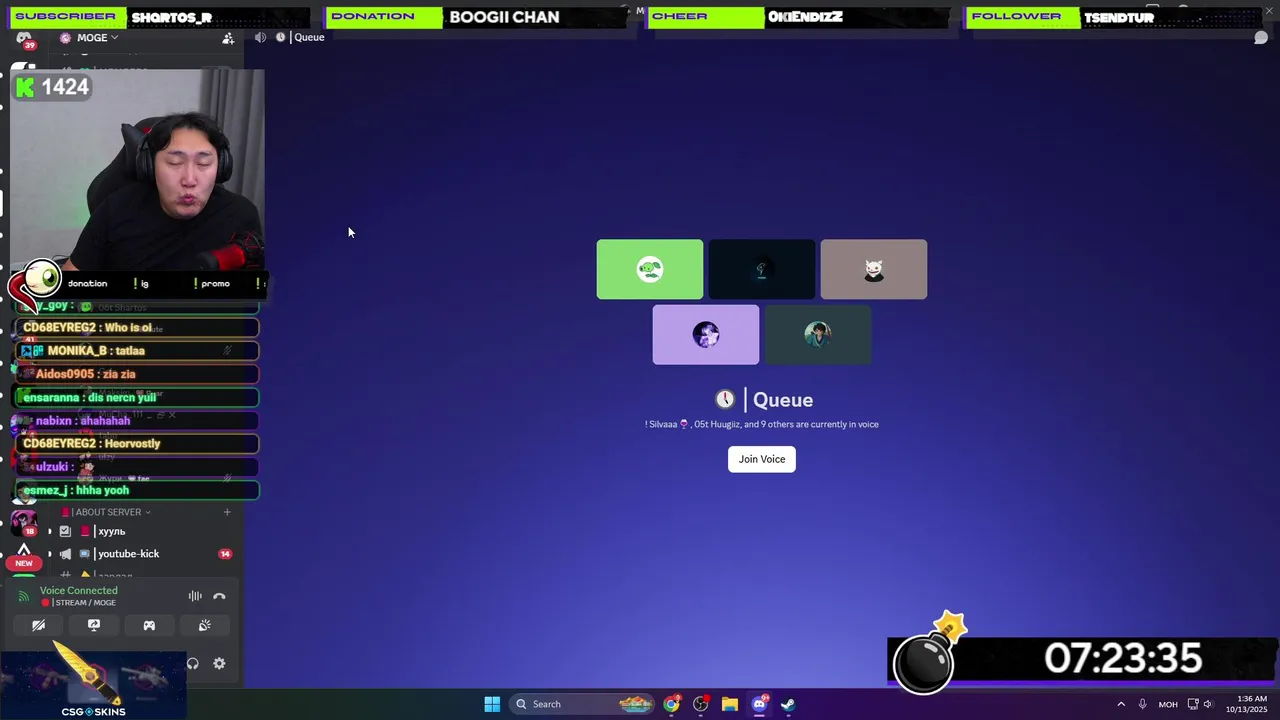Screen dimensions: 1280x720
Task: Open the Windows Start menu
Action: click(492, 704)
